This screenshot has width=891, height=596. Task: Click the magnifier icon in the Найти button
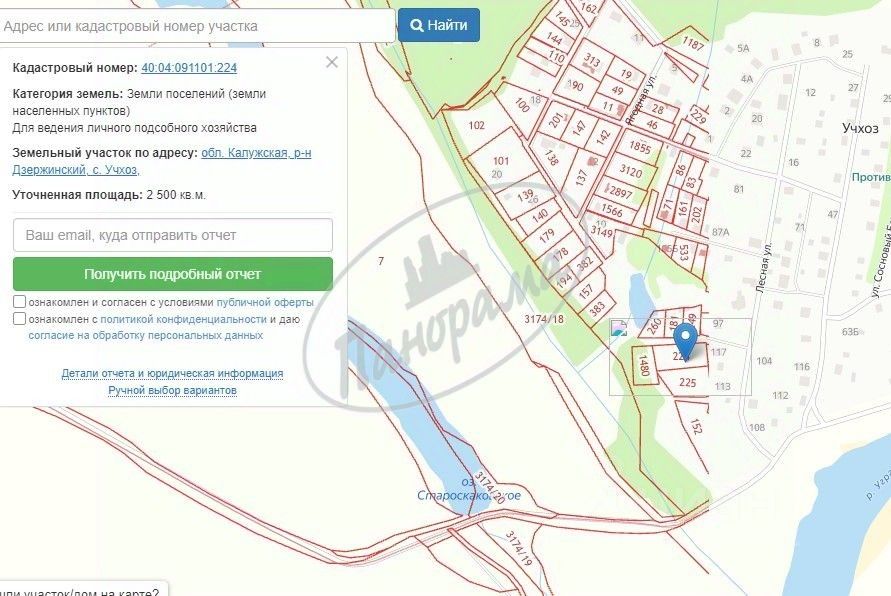coord(417,26)
